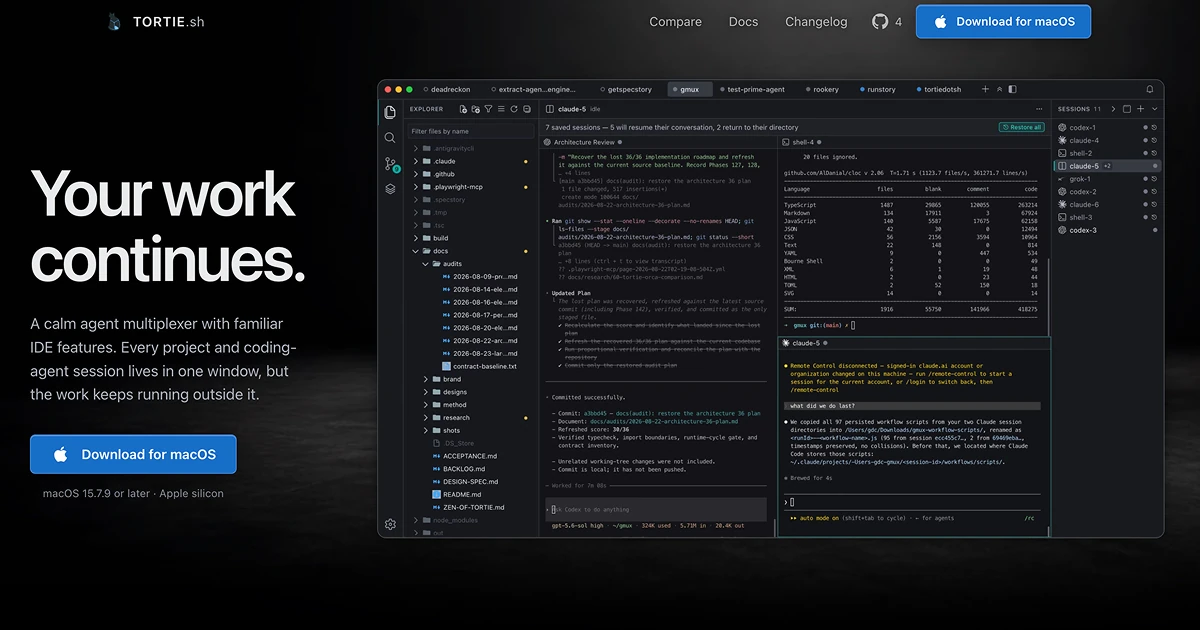Screen dimensions: 1200x630
Task: Click the collapse-all icon in Explorer header
Action: point(527,109)
